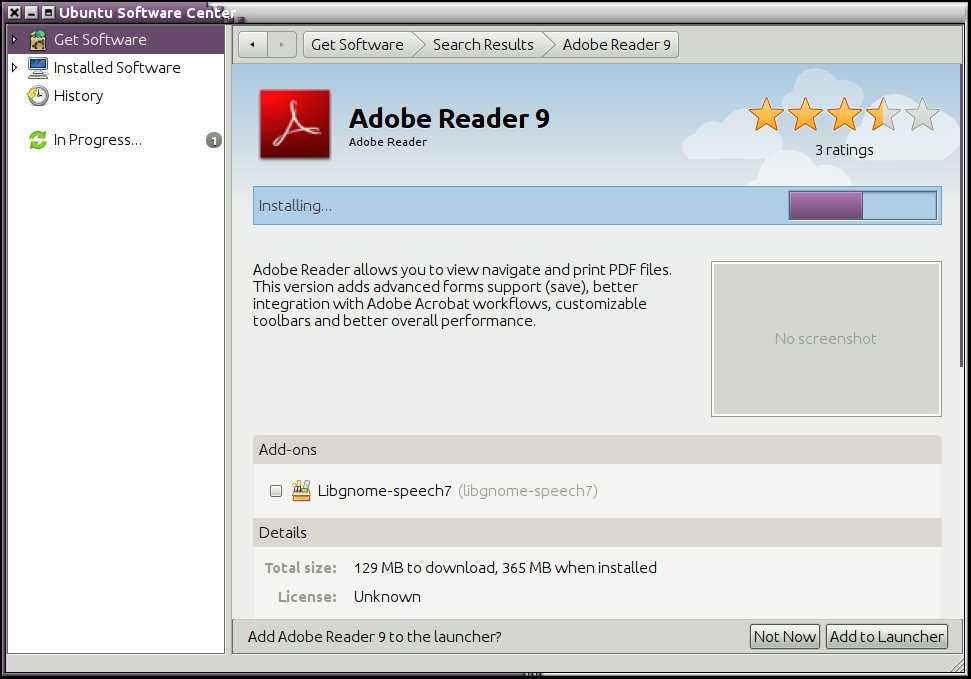Viewport: 971px width, 679px height.
Task: Click the purple installation progress bar
Action: click(863, 205)
